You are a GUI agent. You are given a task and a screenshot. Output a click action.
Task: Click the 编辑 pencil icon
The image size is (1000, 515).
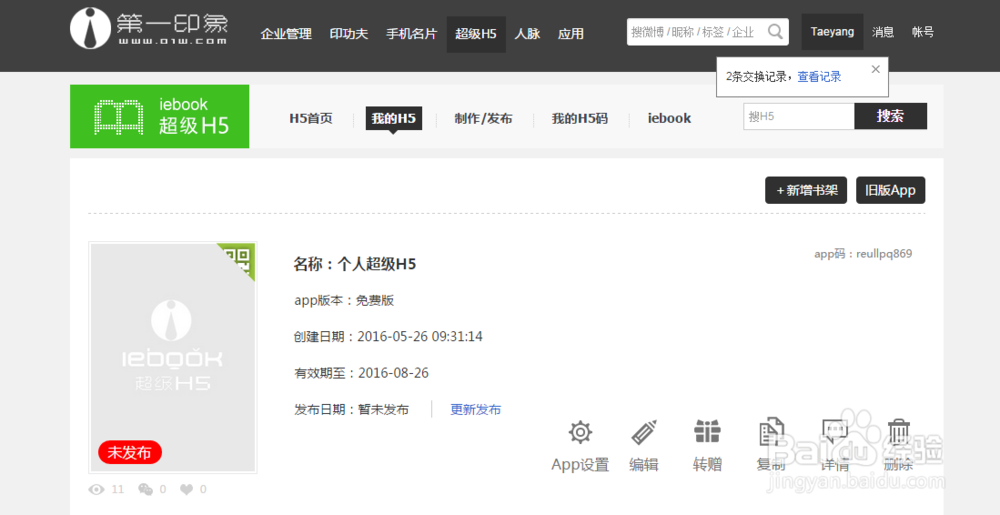(x=643, y=433)
